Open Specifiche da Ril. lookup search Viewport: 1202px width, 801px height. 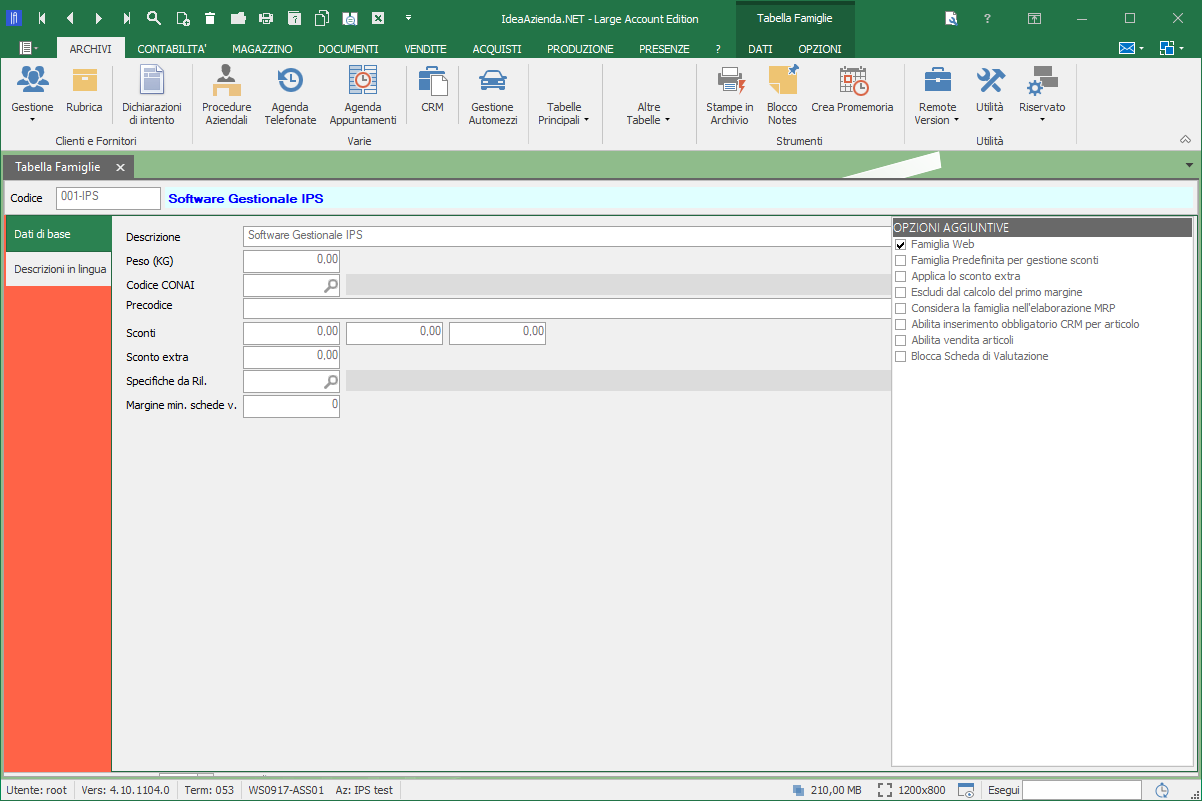point(330,381)
